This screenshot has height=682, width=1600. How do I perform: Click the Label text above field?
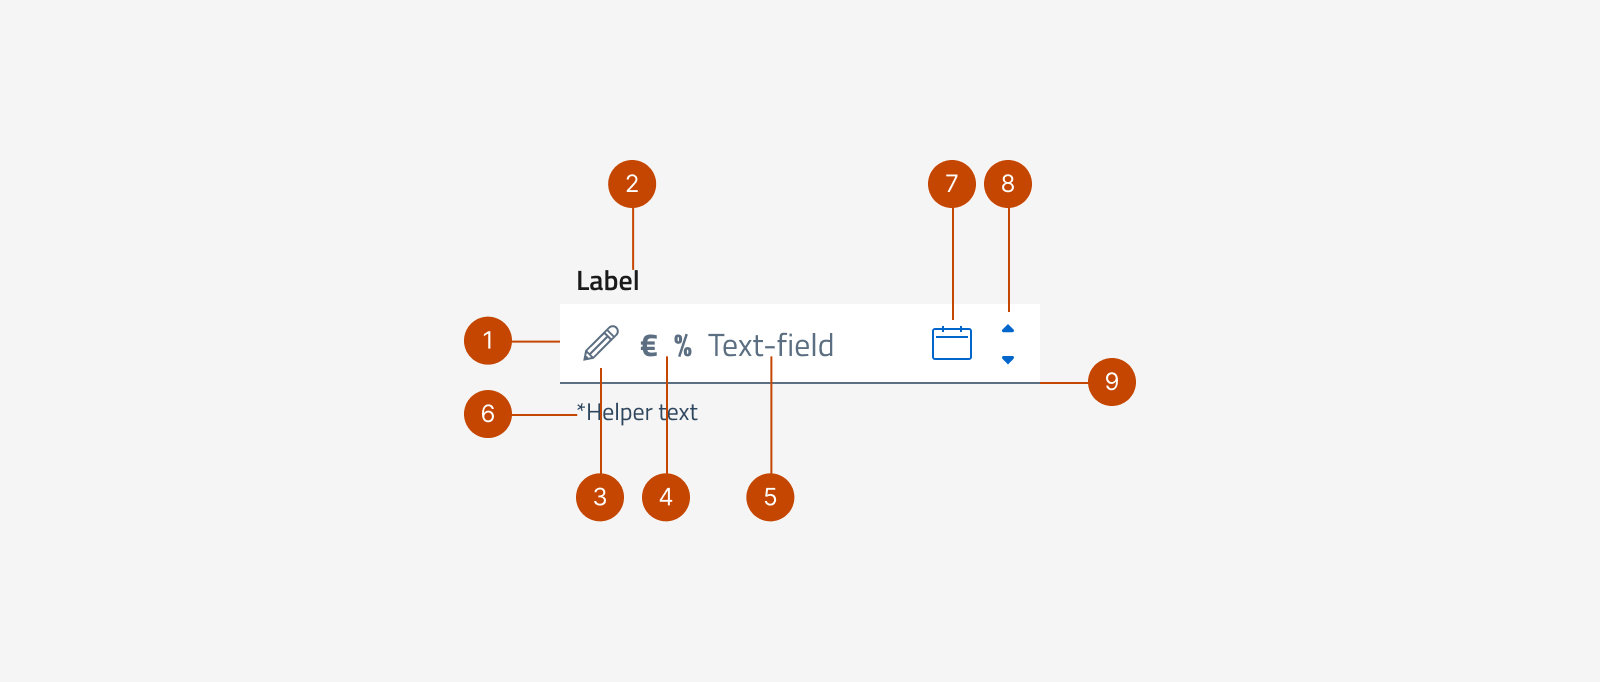click(607, 281)
